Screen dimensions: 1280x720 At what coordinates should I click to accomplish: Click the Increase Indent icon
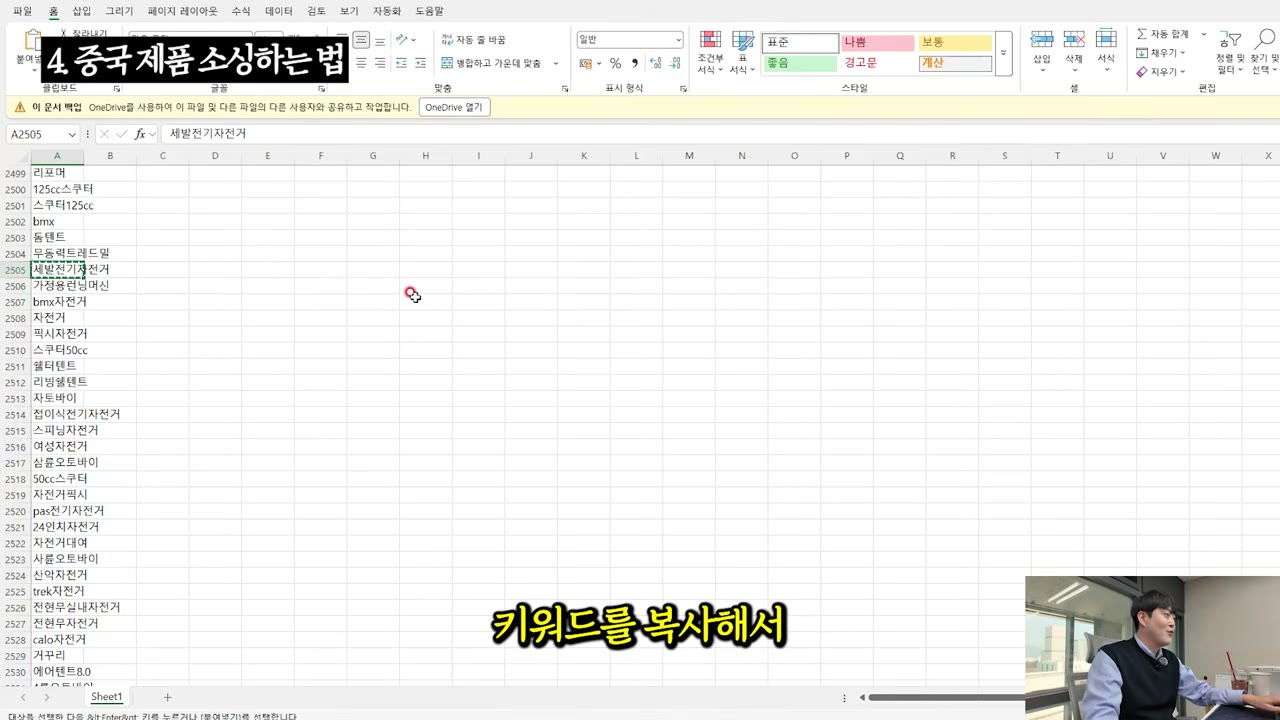coord(421,63)
